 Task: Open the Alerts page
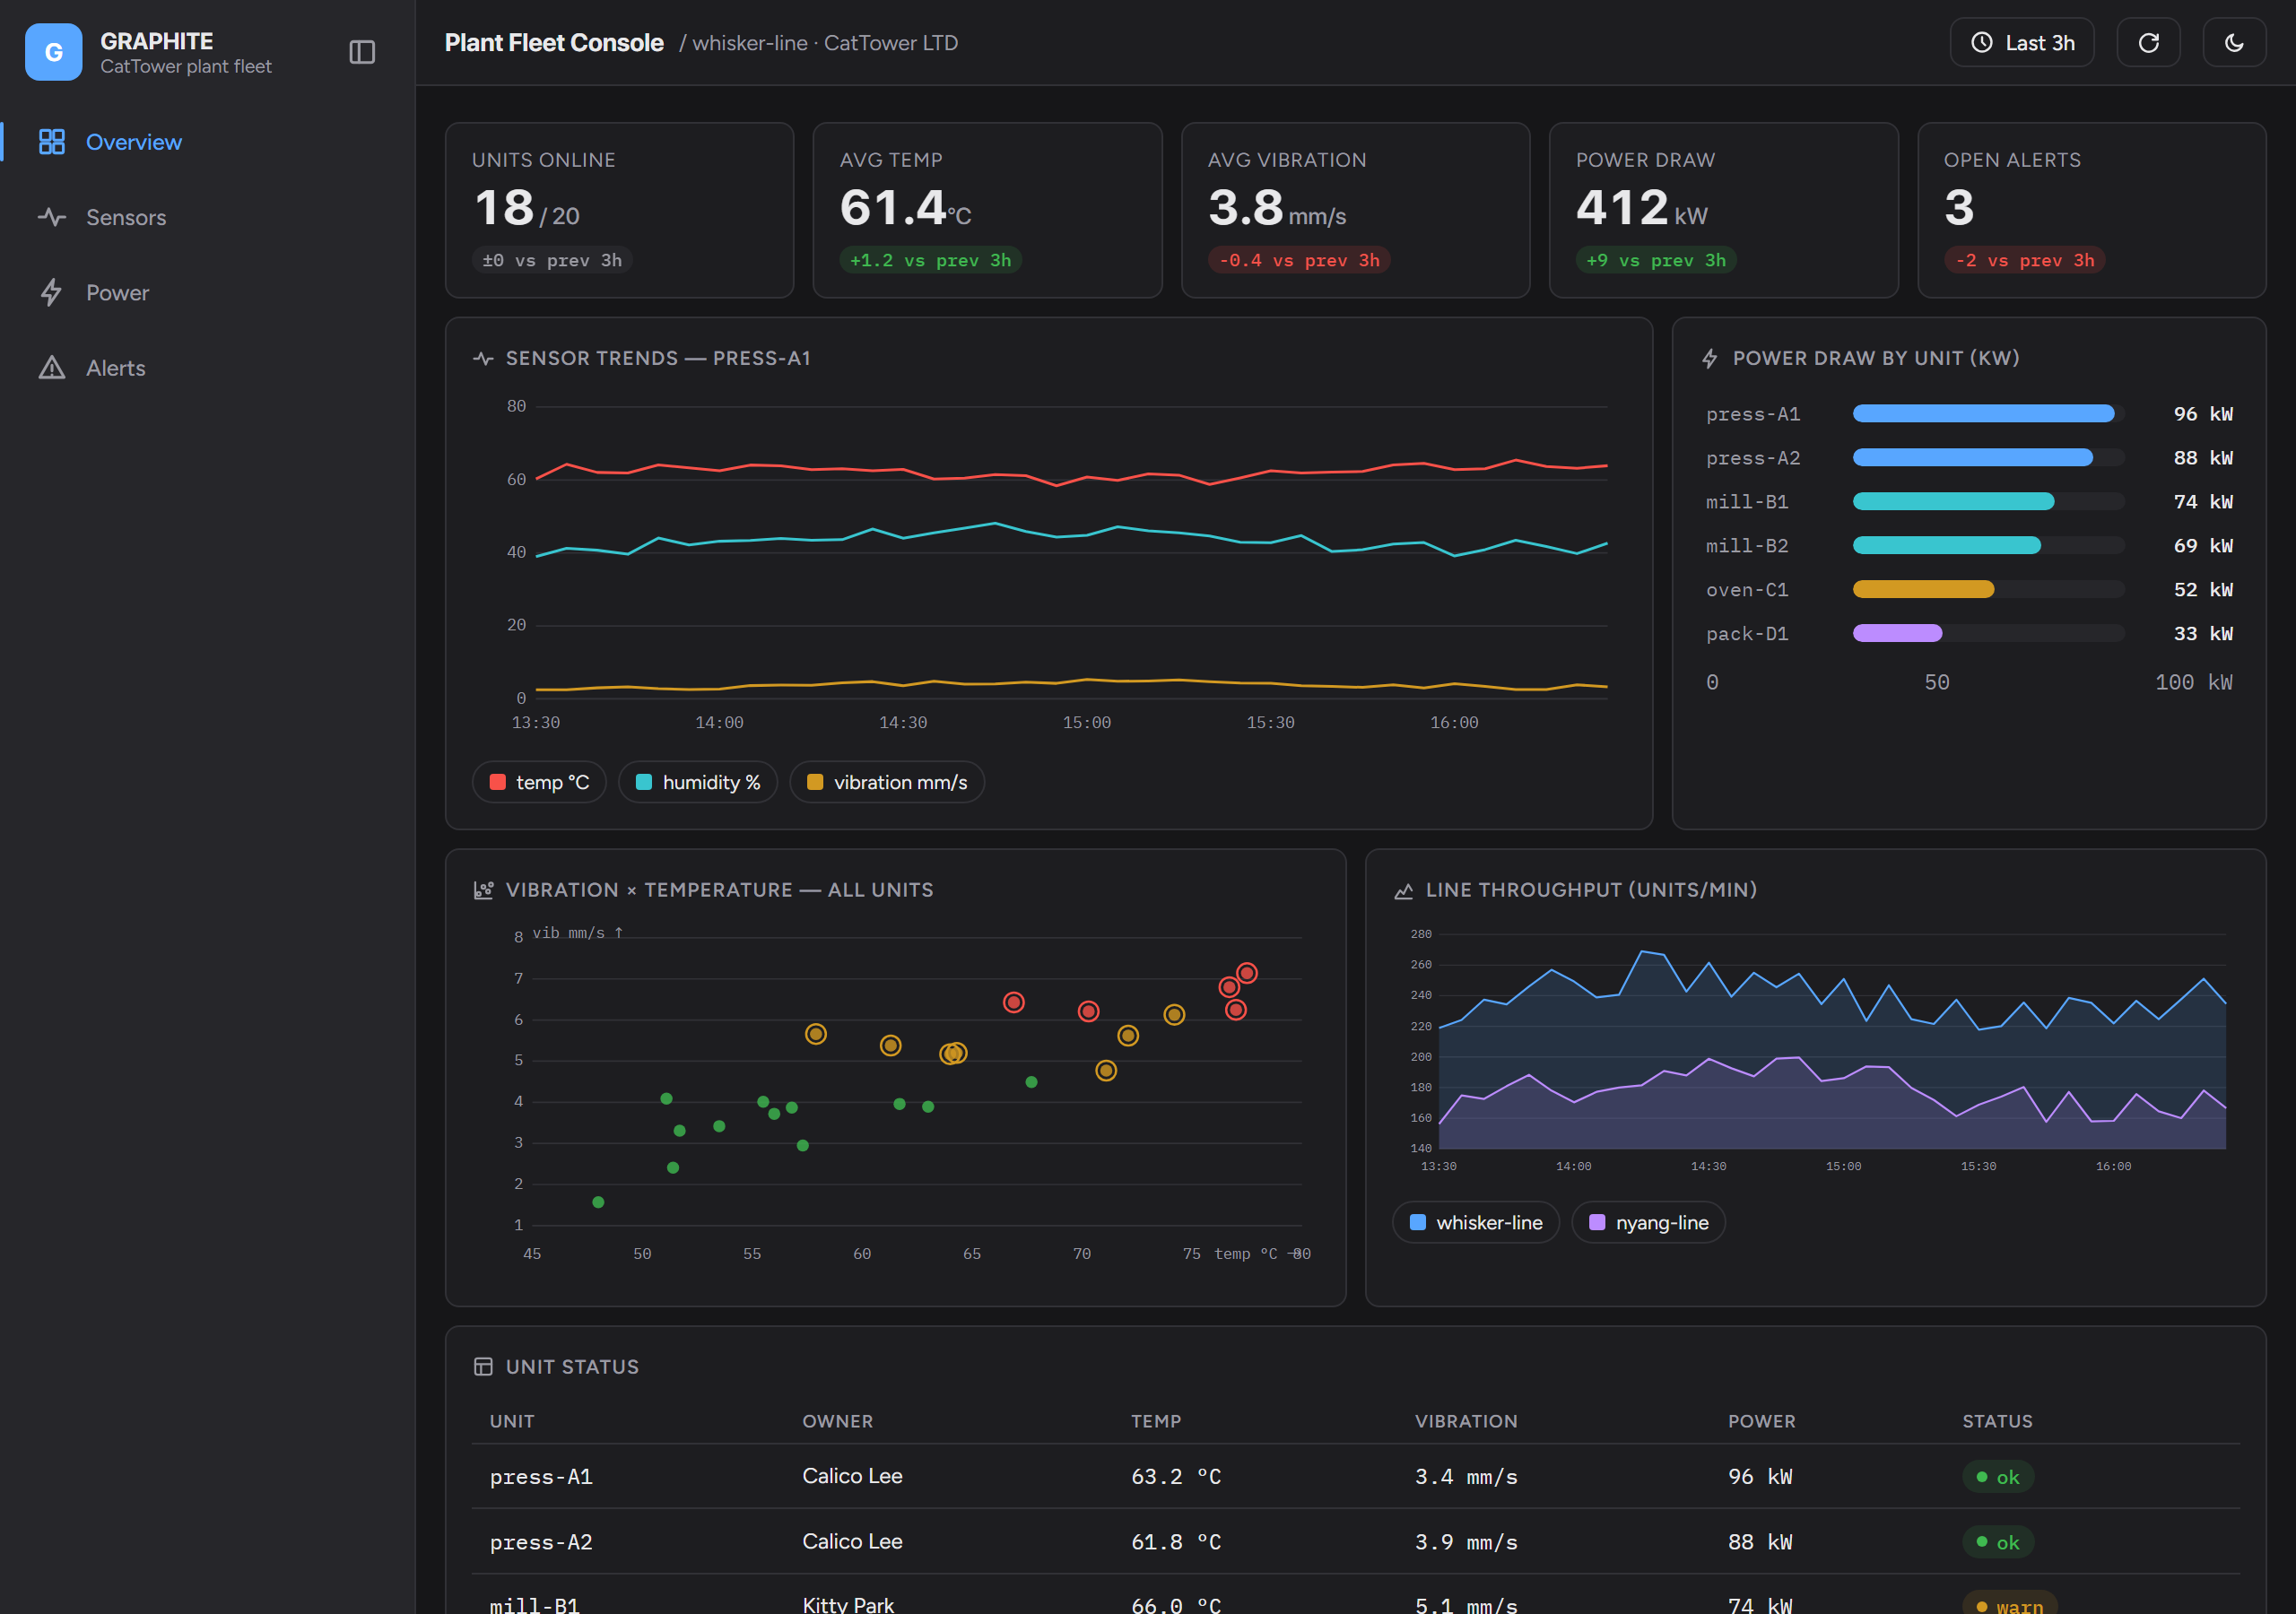pos(208,368)
